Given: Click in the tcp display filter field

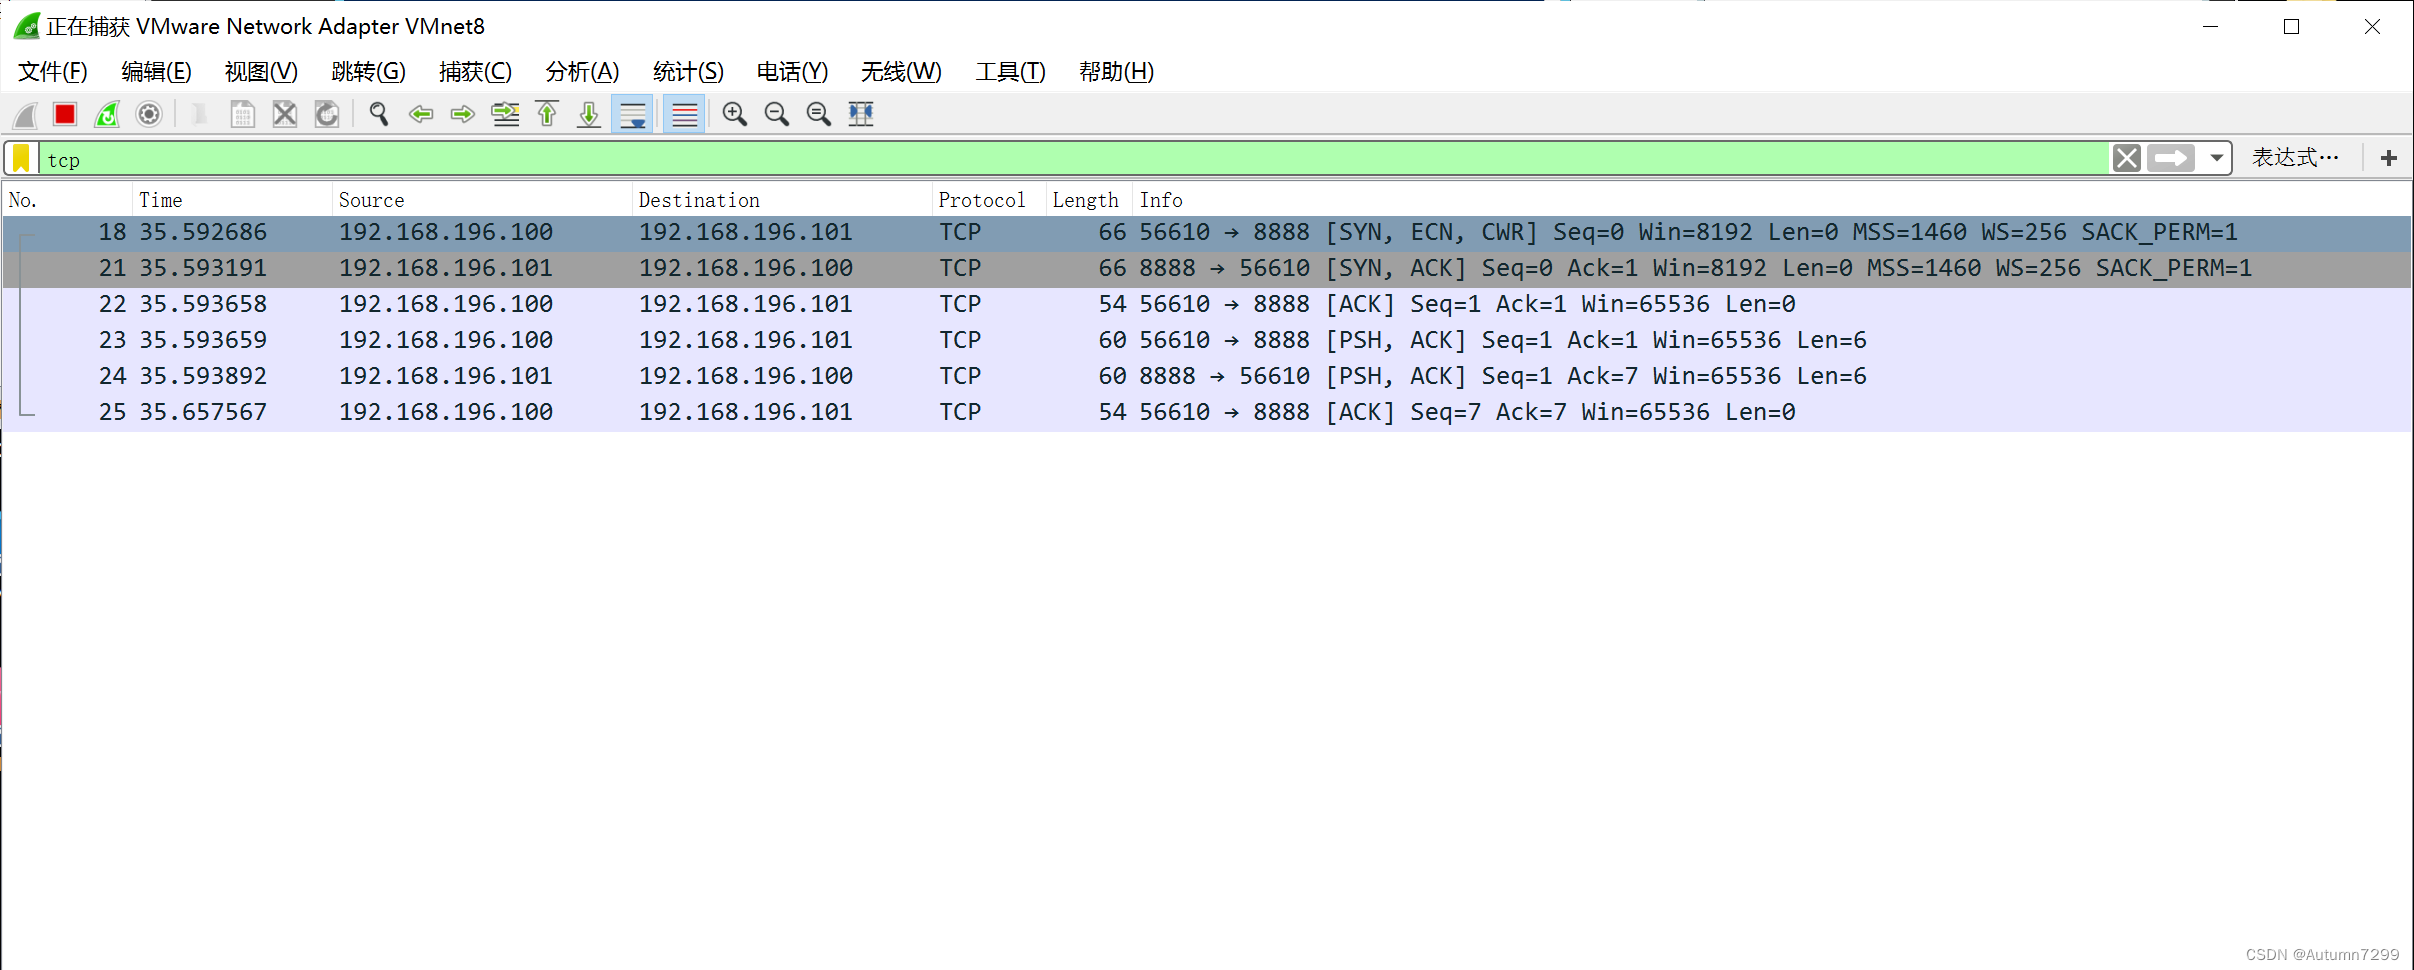Looking at the screenshot, I should click(1074, 158).
